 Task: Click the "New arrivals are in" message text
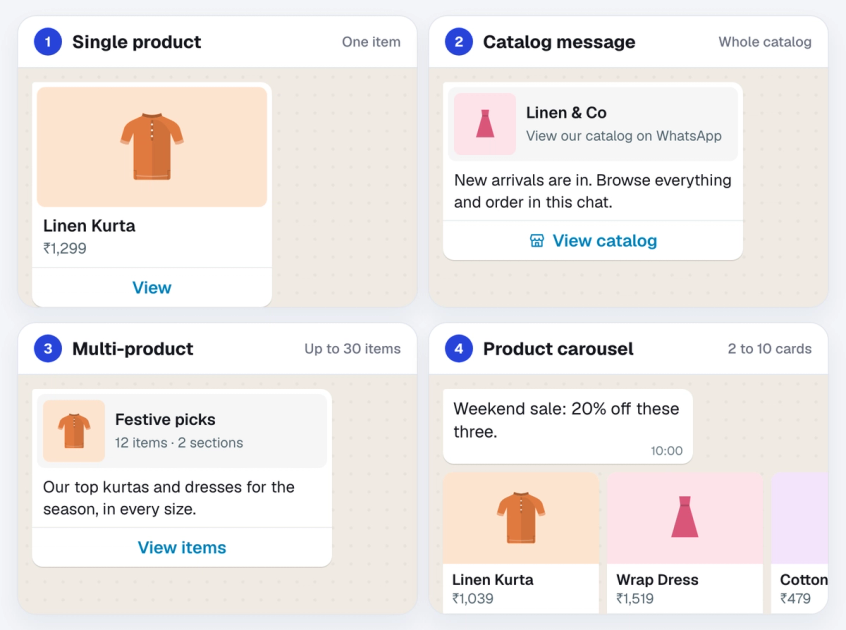pos(592,191)
